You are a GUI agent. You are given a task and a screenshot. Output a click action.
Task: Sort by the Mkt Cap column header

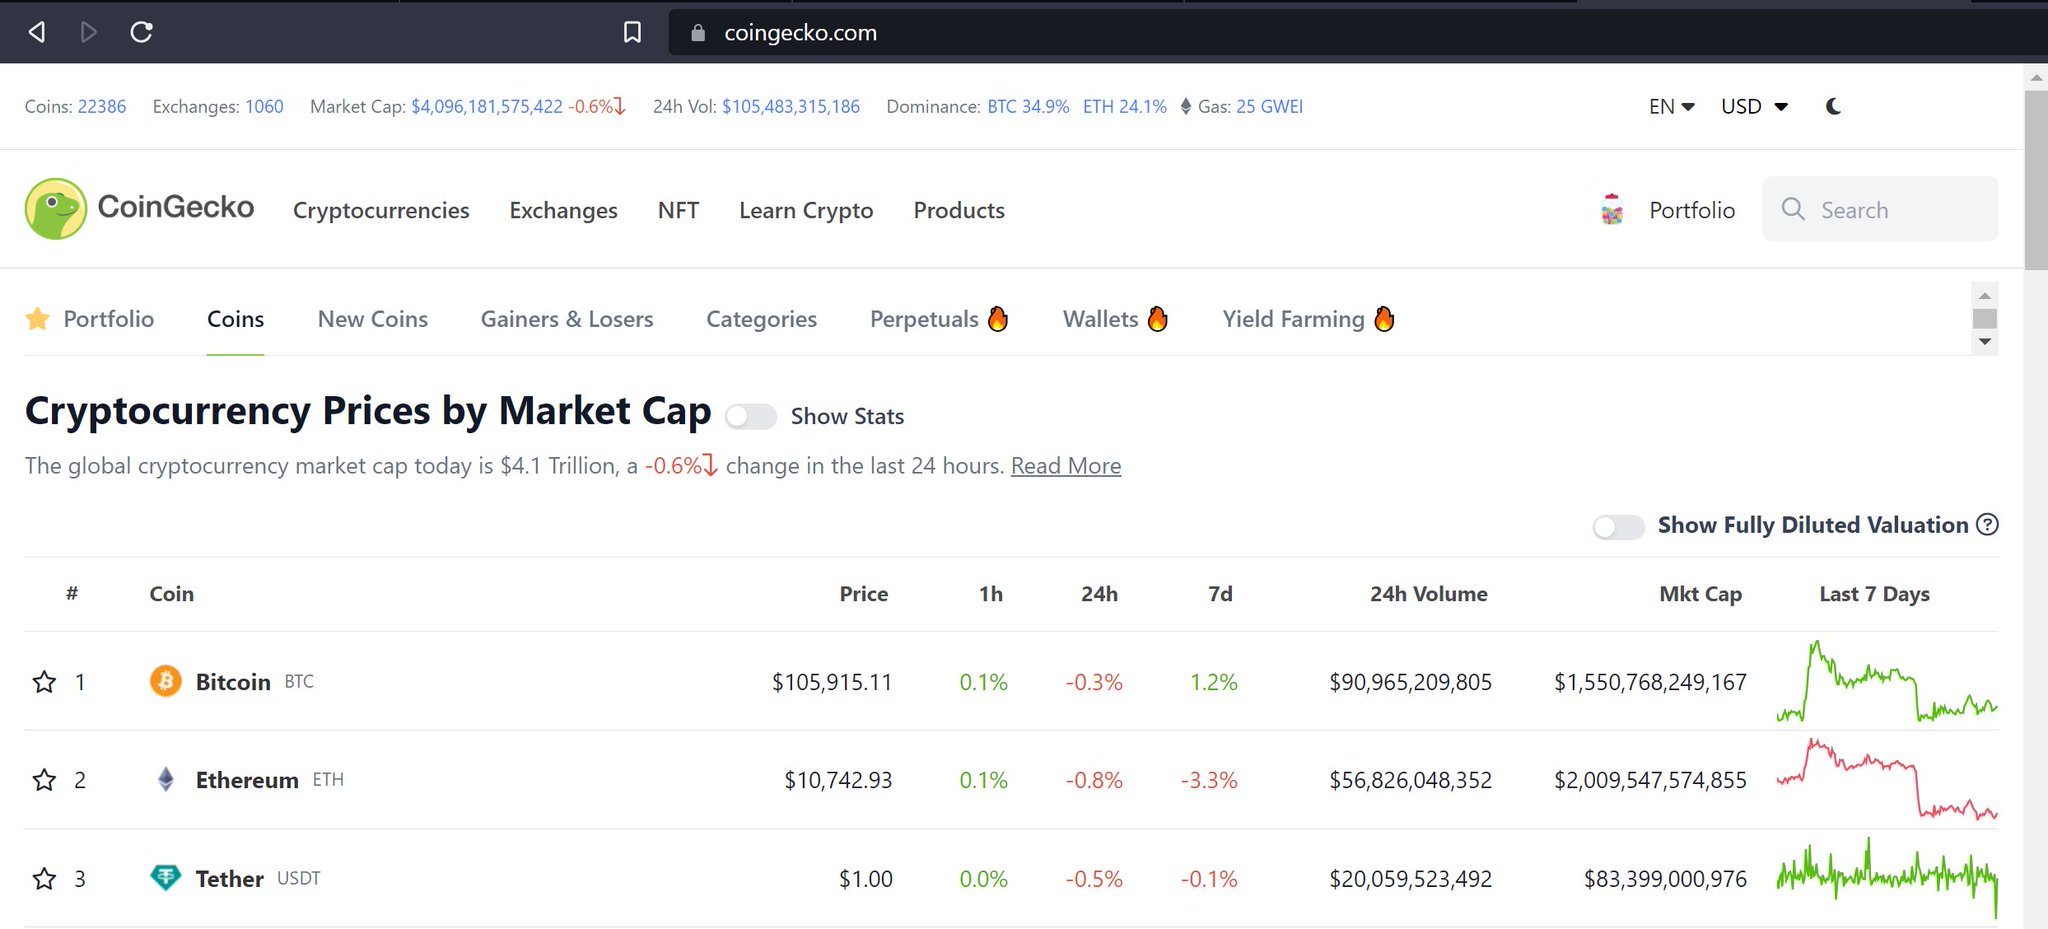1700,594
